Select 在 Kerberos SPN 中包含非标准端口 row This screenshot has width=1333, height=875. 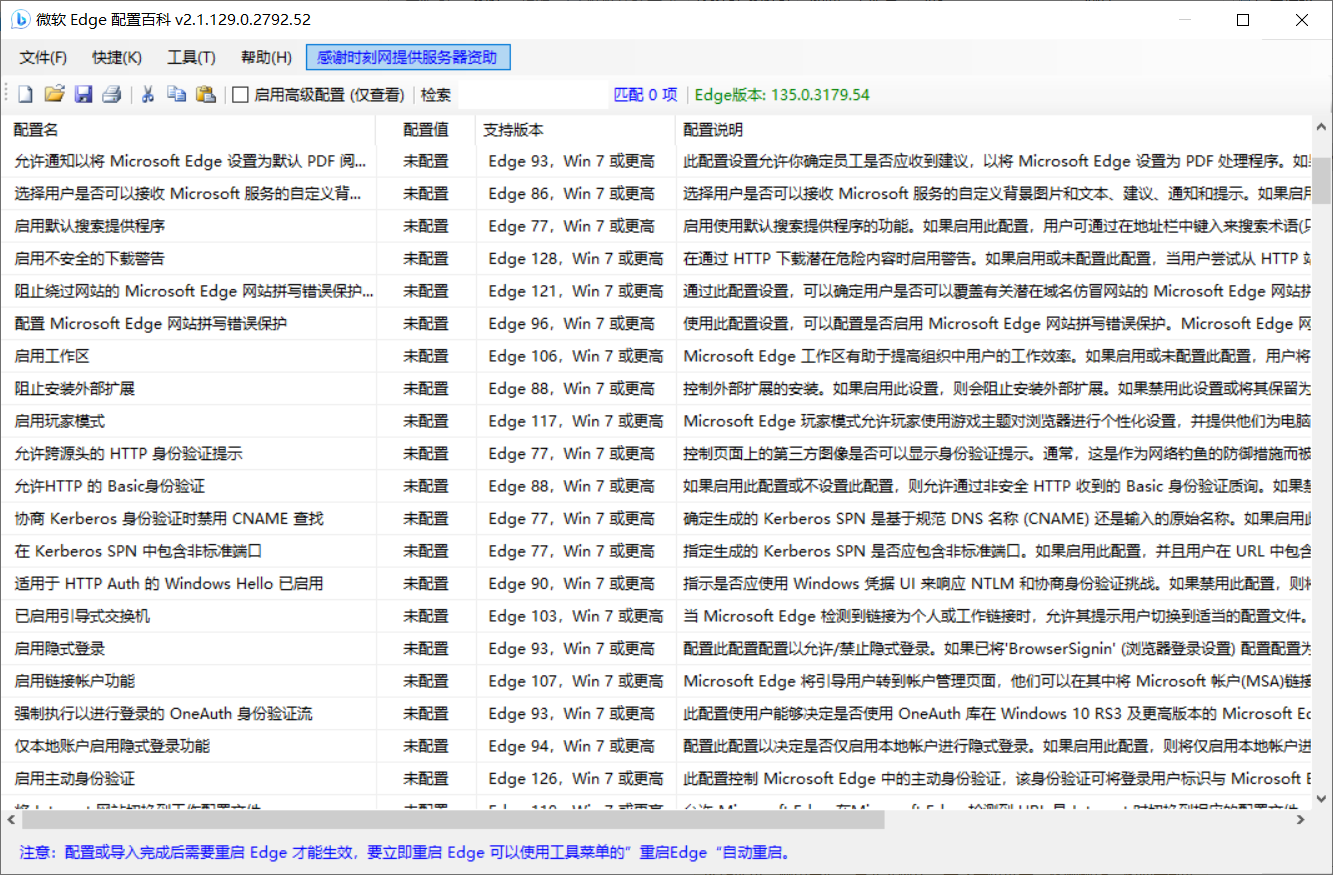658,551
